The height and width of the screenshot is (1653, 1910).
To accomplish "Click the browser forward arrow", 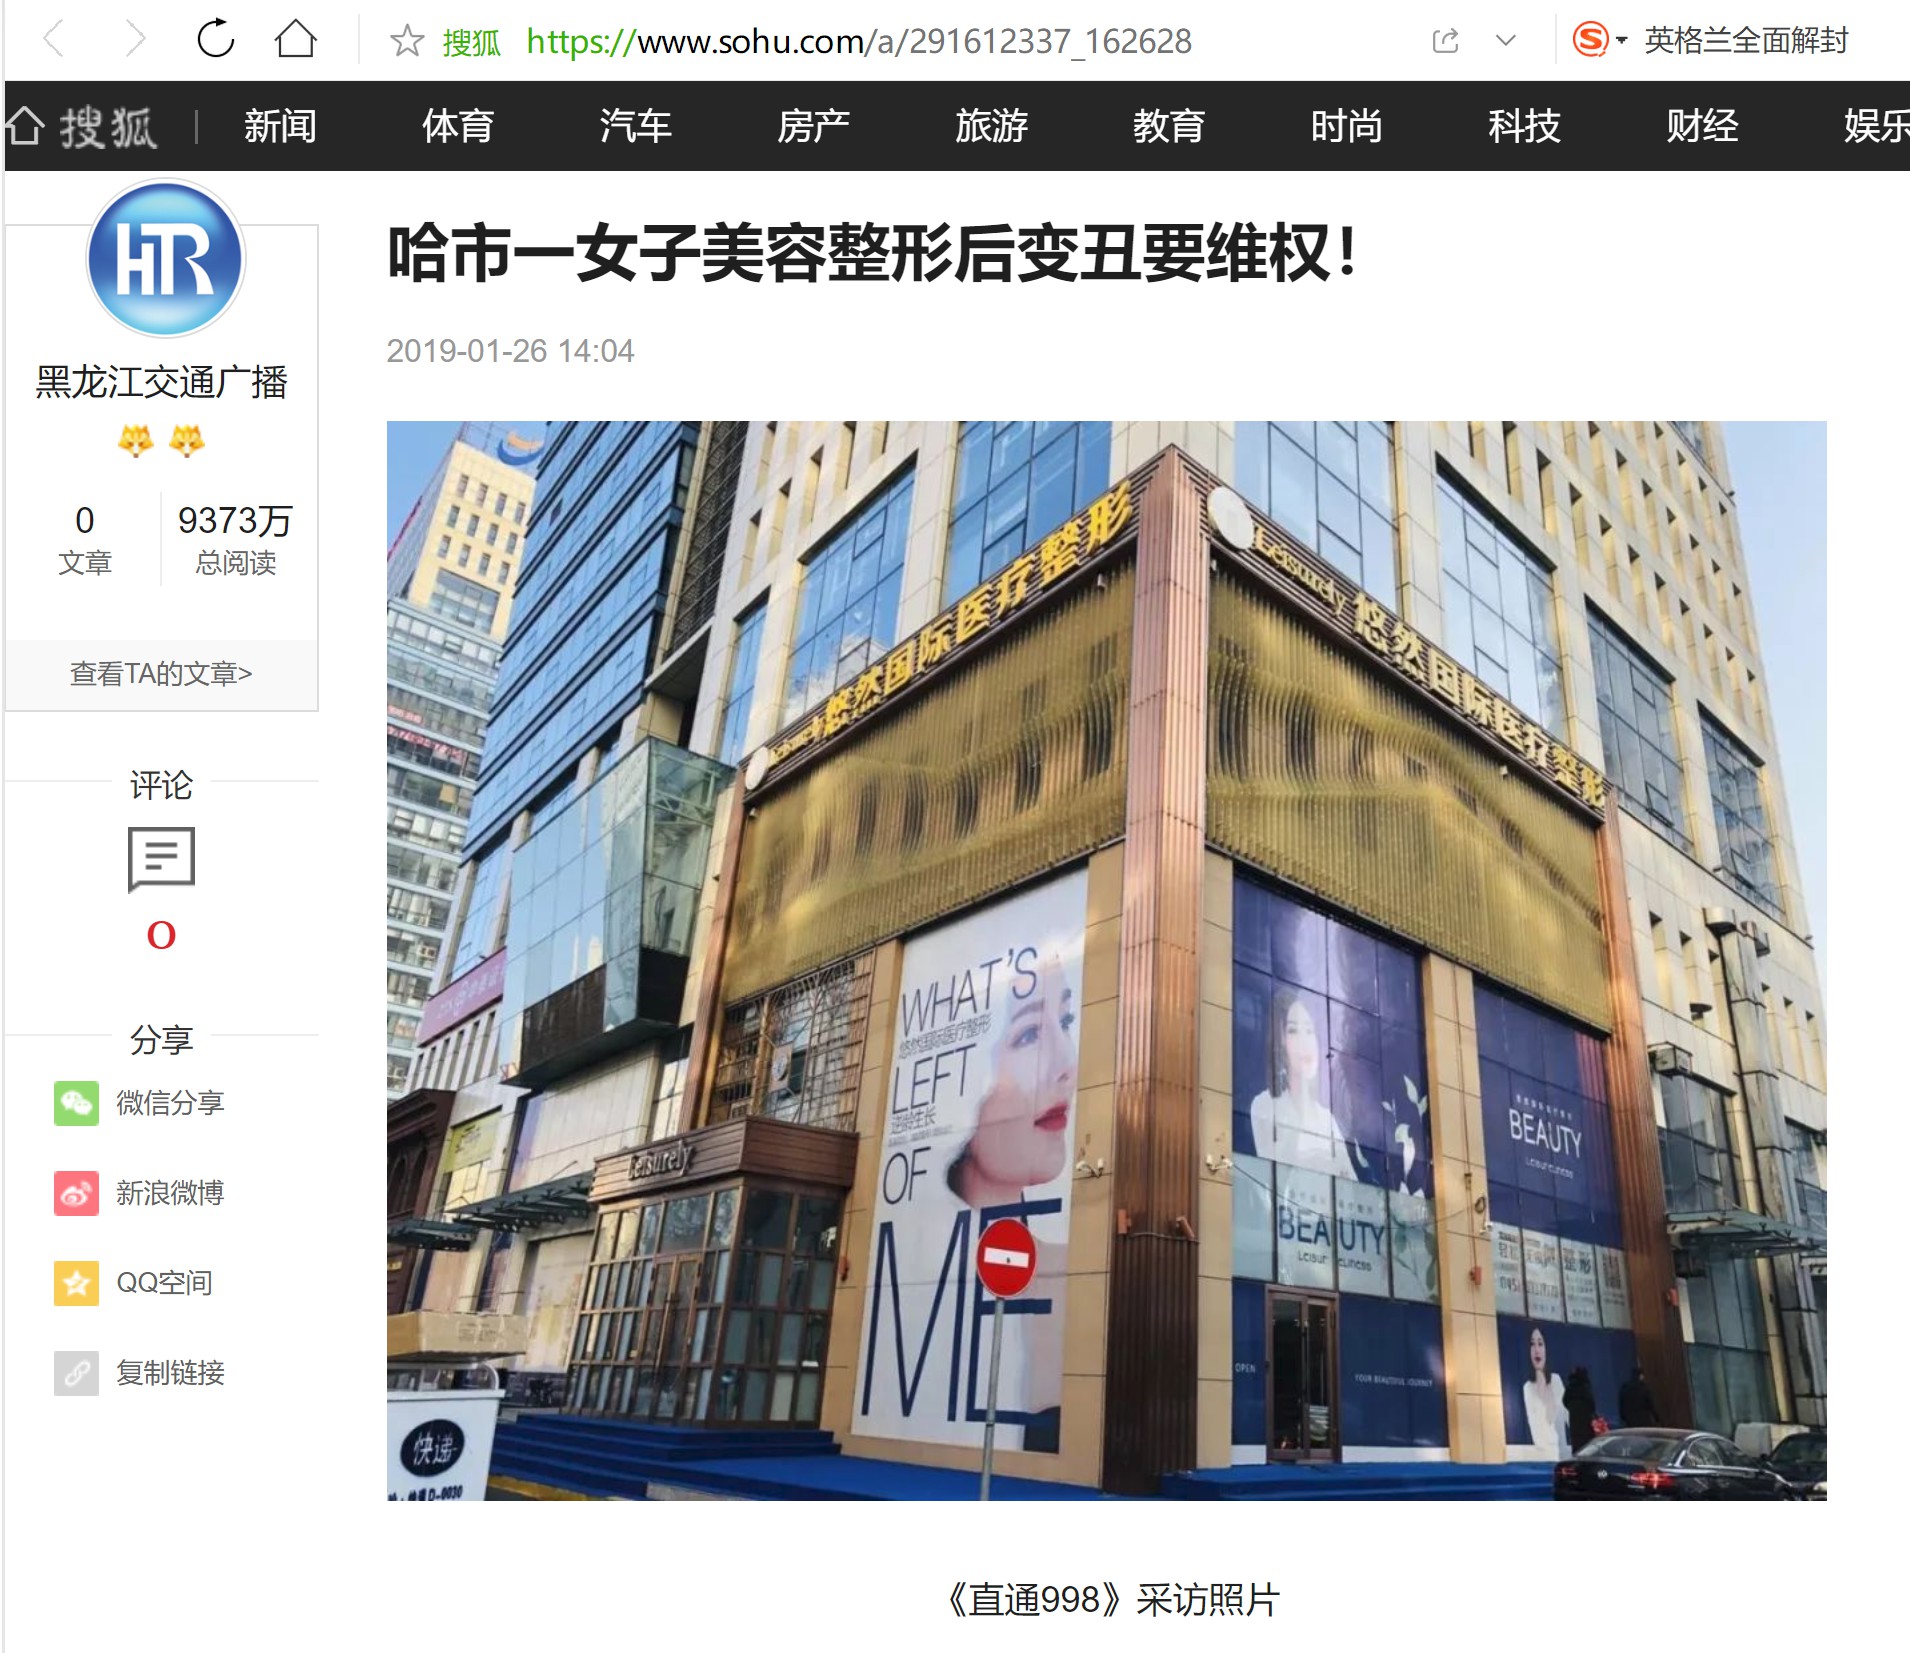I will click(x=135, y=40).
